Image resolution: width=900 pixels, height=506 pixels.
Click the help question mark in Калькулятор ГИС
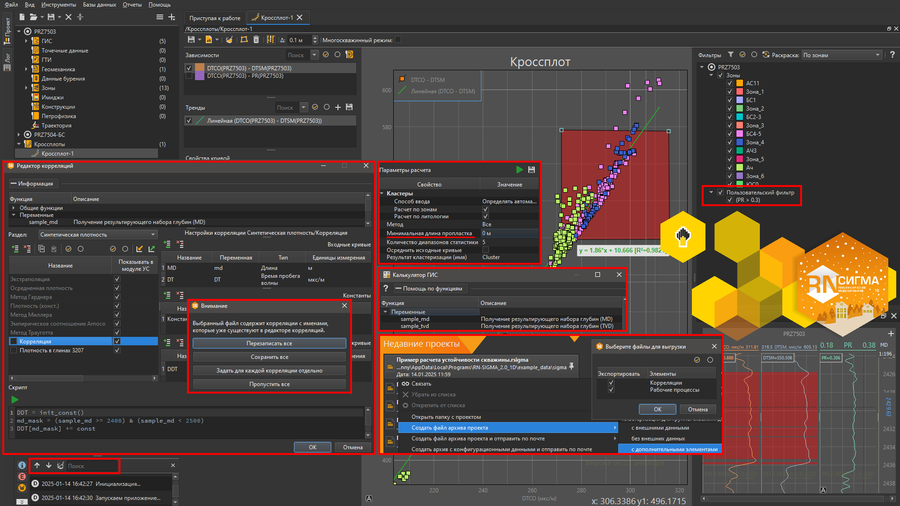(386, 288)
